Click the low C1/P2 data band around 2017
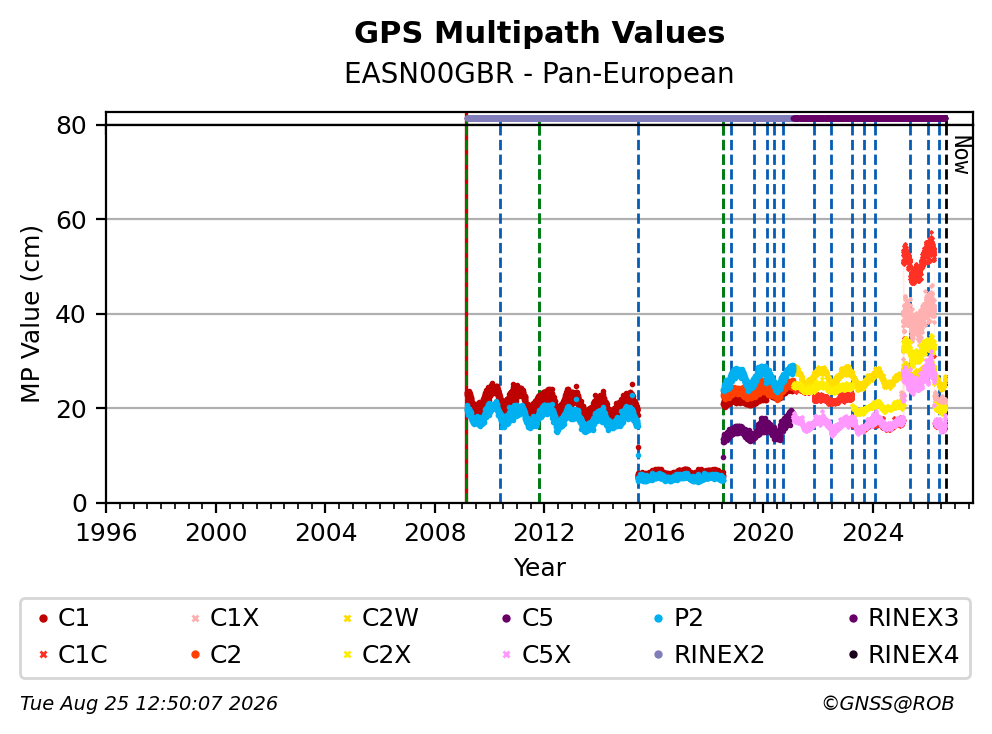The width and height of the screenshot is (992, 734). 681,476
